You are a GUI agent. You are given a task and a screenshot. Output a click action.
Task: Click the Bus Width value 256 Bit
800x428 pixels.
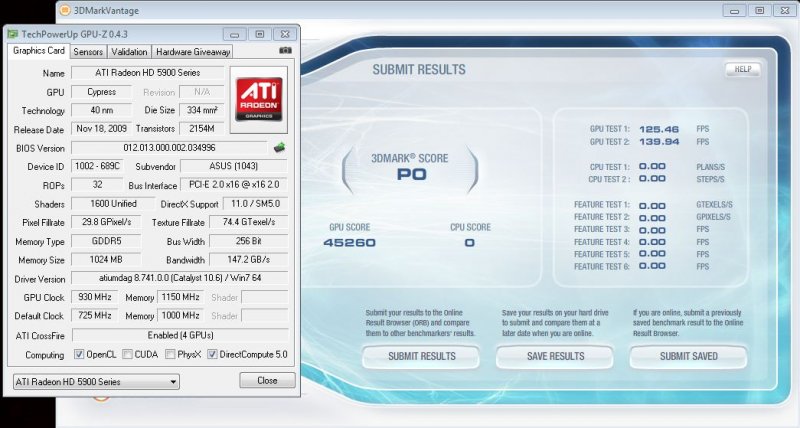[248, 241]
